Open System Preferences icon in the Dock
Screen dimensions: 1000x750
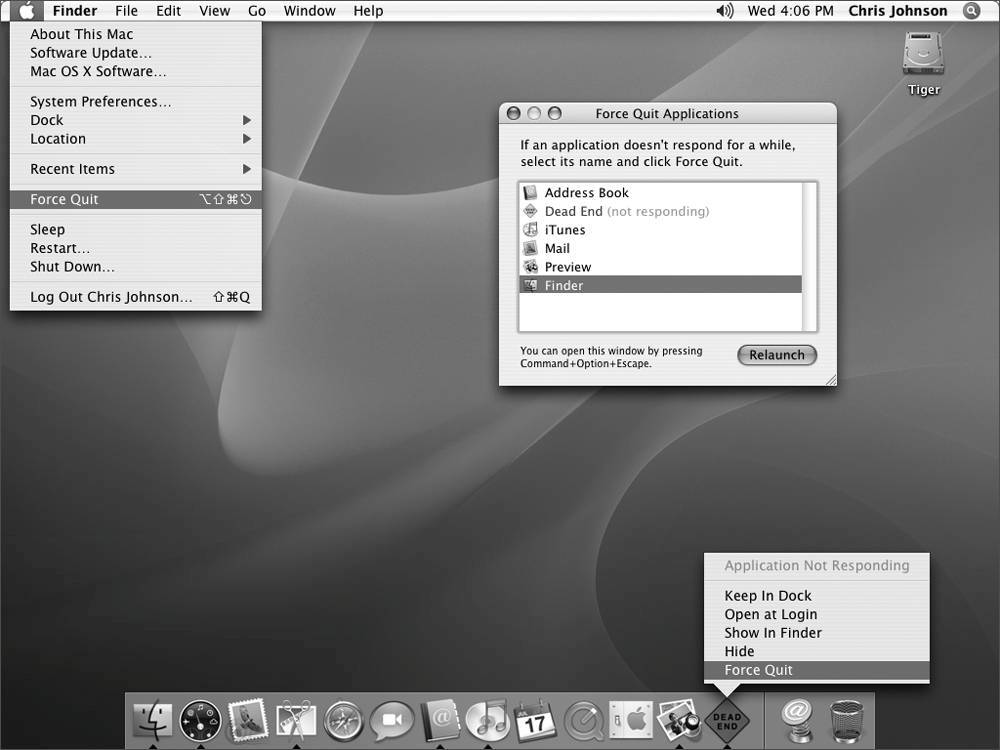point(631,720)
